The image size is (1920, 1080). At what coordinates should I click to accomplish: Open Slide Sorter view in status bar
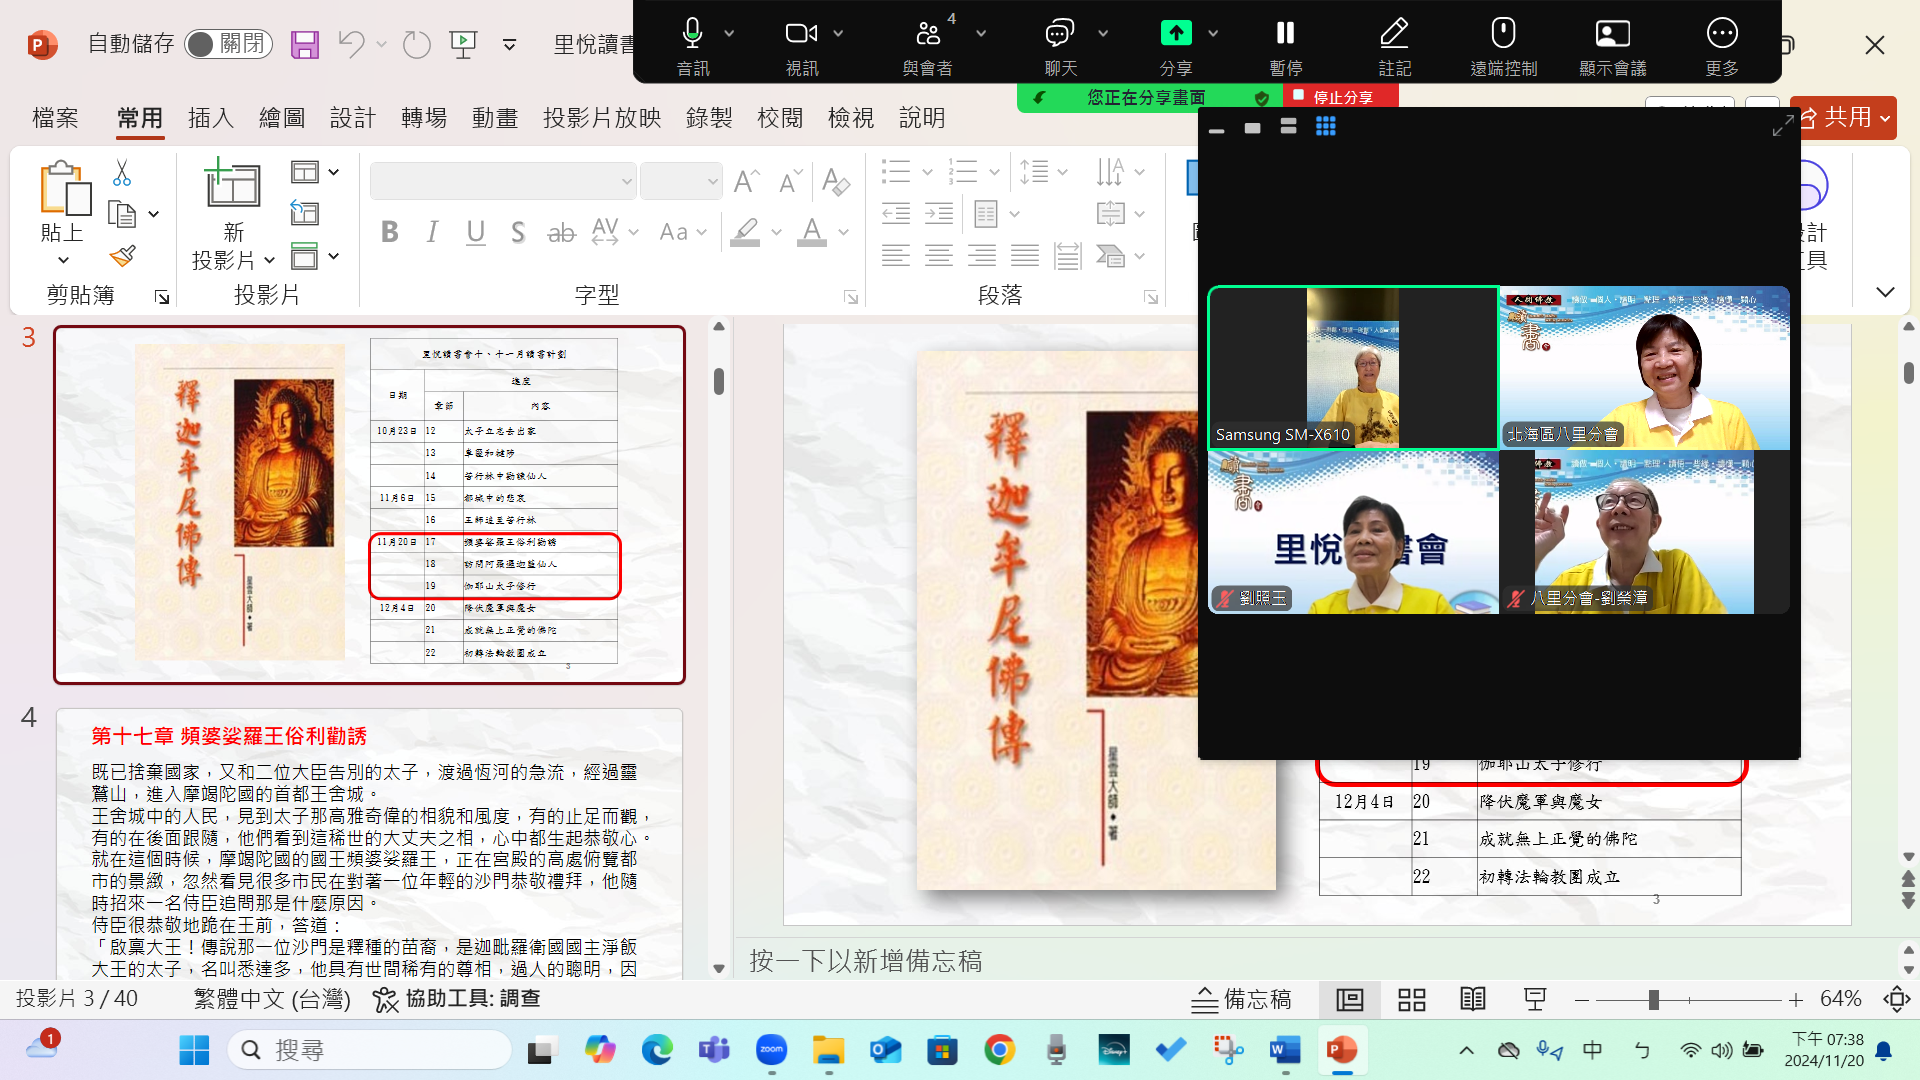tap(1411, 999)
